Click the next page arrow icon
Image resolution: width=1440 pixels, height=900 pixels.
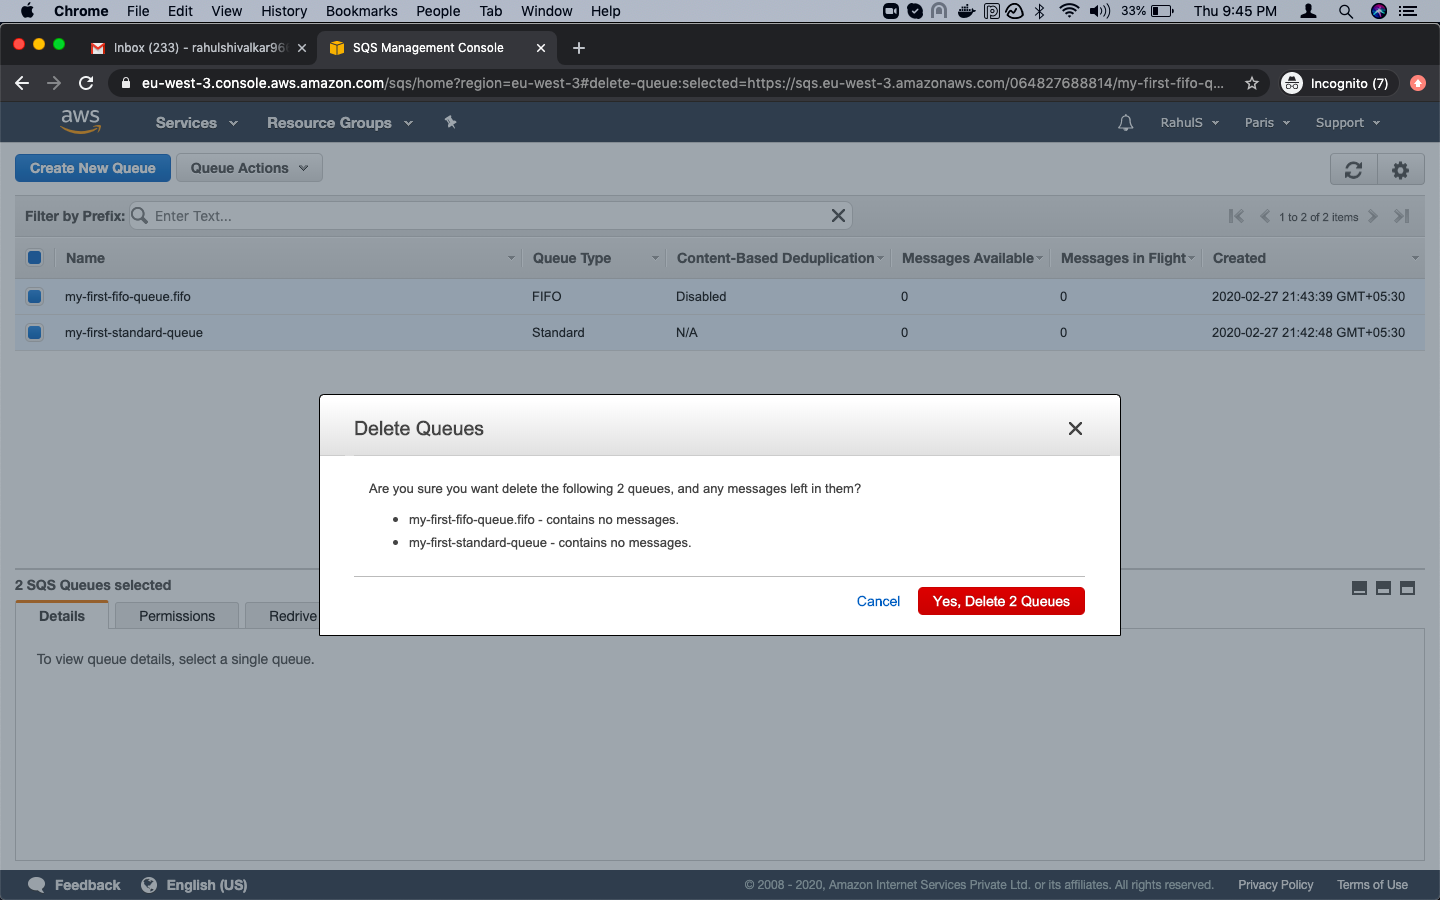click(x=1373, y=216)
